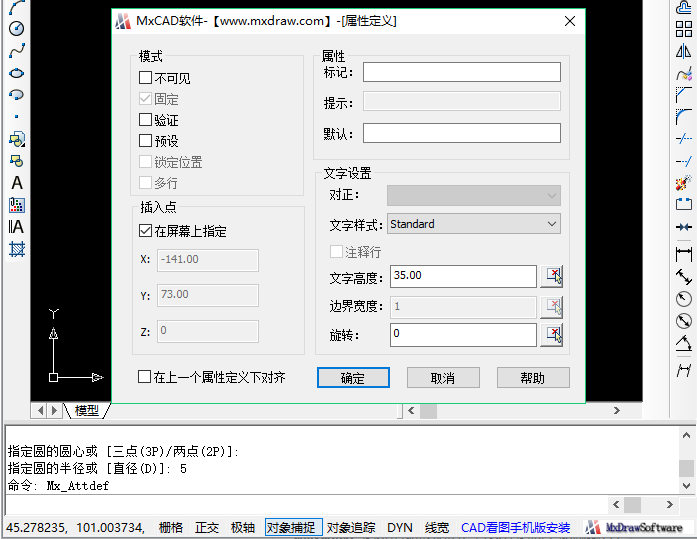This screenshot has height=539, width=697.
Task: Click the Diameter dimension tool icon
Action: [x=684, y=321]
